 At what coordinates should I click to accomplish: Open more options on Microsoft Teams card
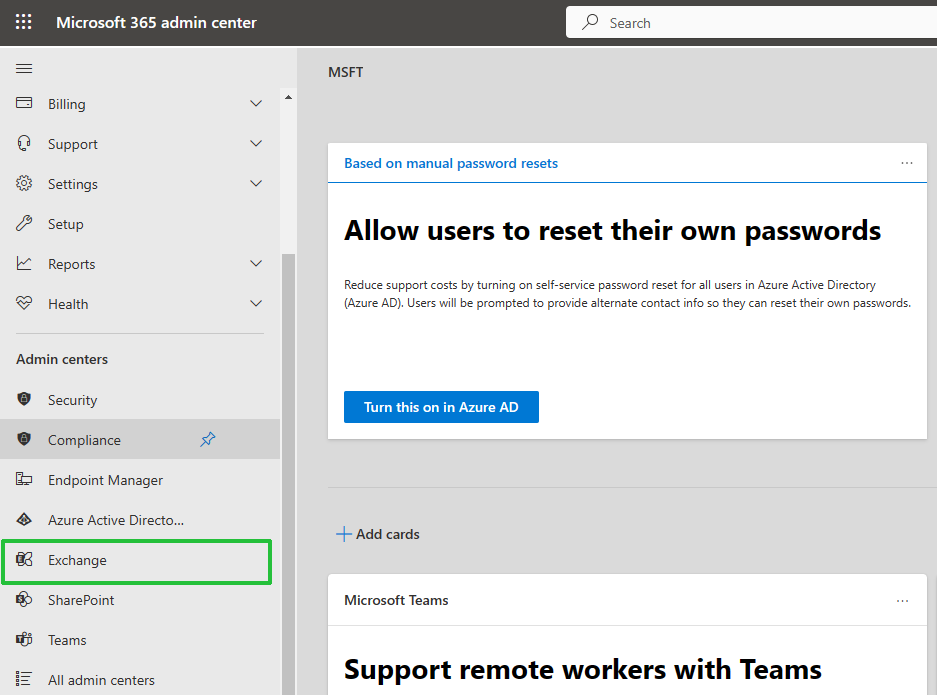[902, 601]
